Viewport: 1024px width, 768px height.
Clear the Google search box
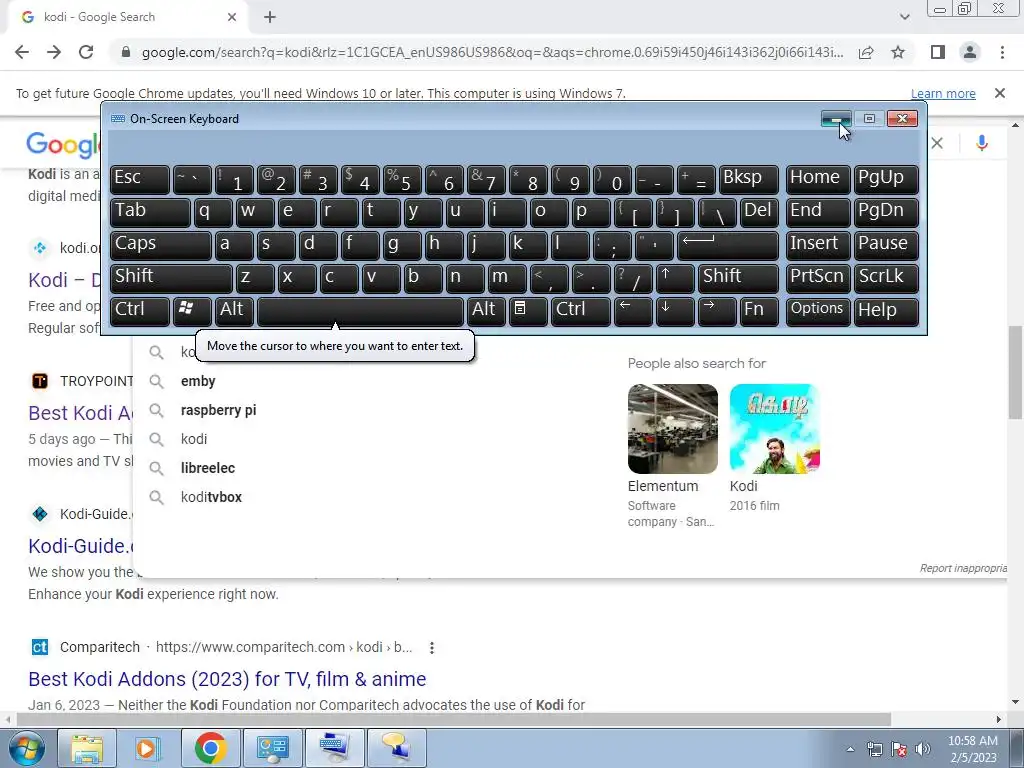pyautogui.click(x=937, y=143)
